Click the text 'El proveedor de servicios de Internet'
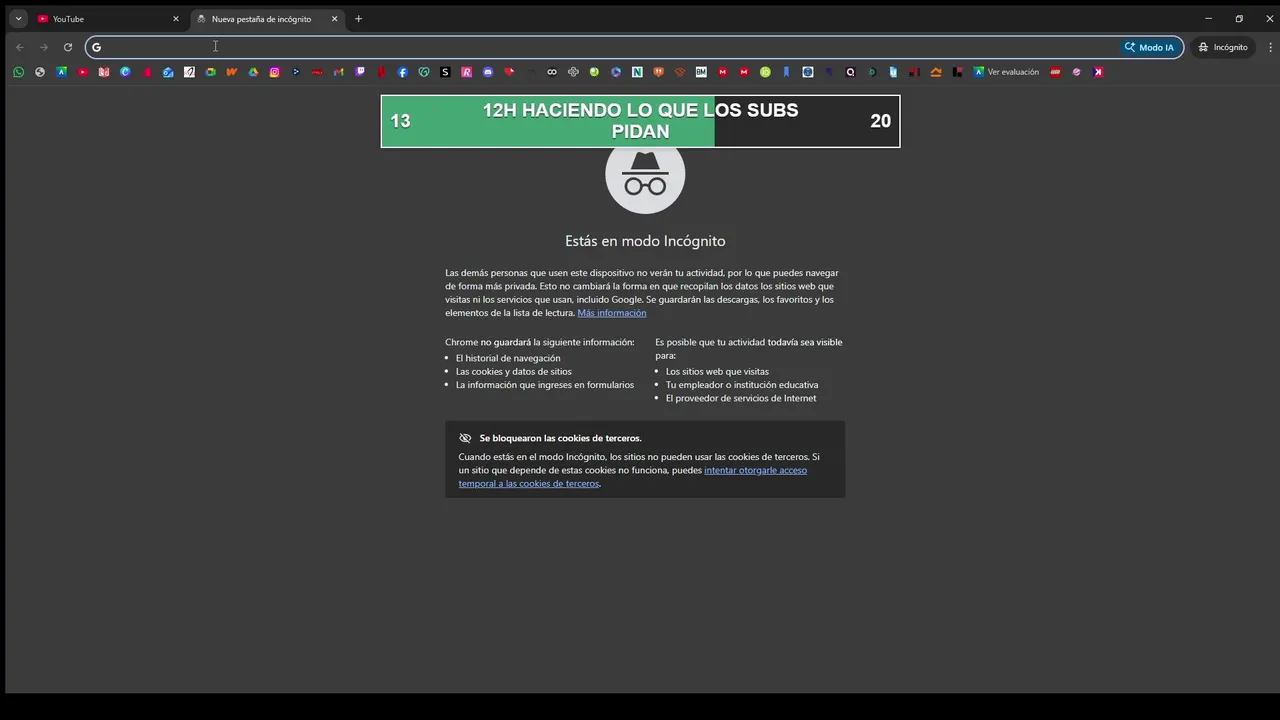 pyautogui.click(x=741, y=398)
